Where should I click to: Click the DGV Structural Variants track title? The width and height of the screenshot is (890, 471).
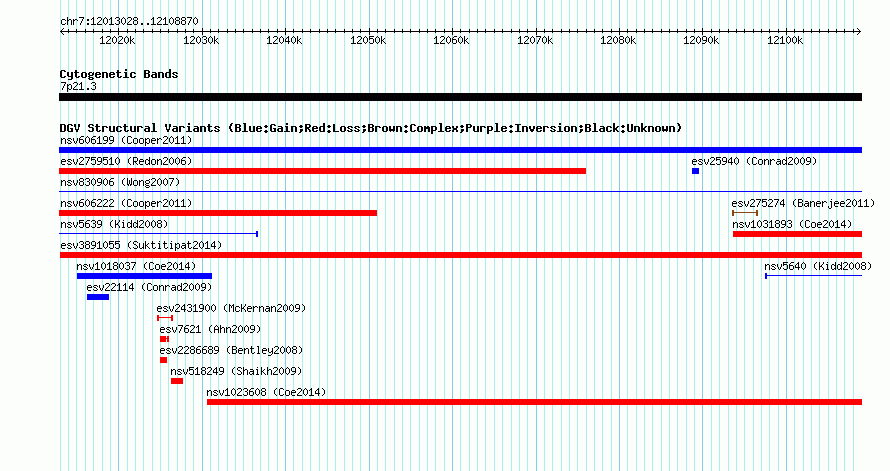point(370,128)
